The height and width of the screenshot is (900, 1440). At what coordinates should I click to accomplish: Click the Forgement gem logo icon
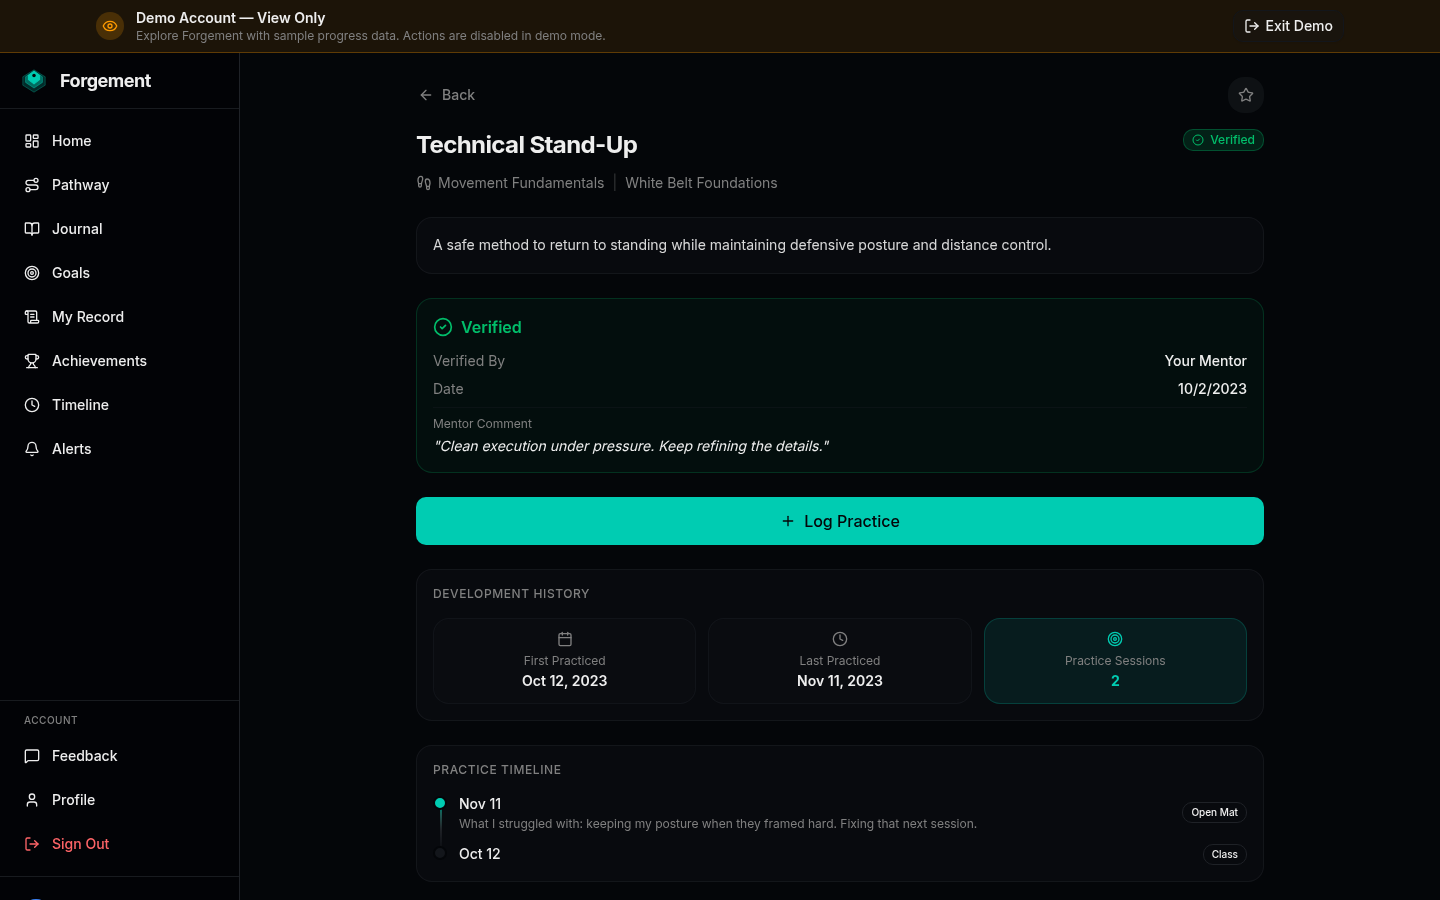pos(34,81)
